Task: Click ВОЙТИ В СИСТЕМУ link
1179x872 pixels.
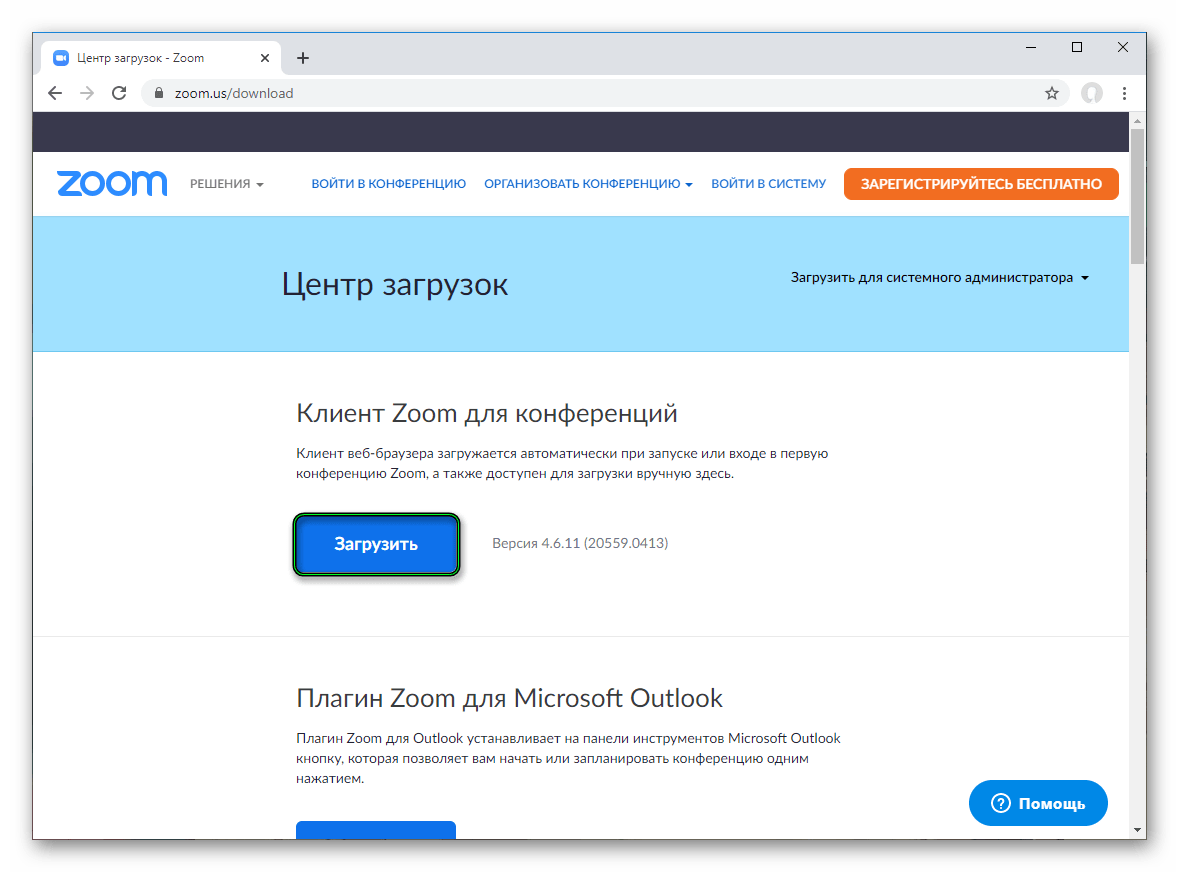Action: [768, 184]
